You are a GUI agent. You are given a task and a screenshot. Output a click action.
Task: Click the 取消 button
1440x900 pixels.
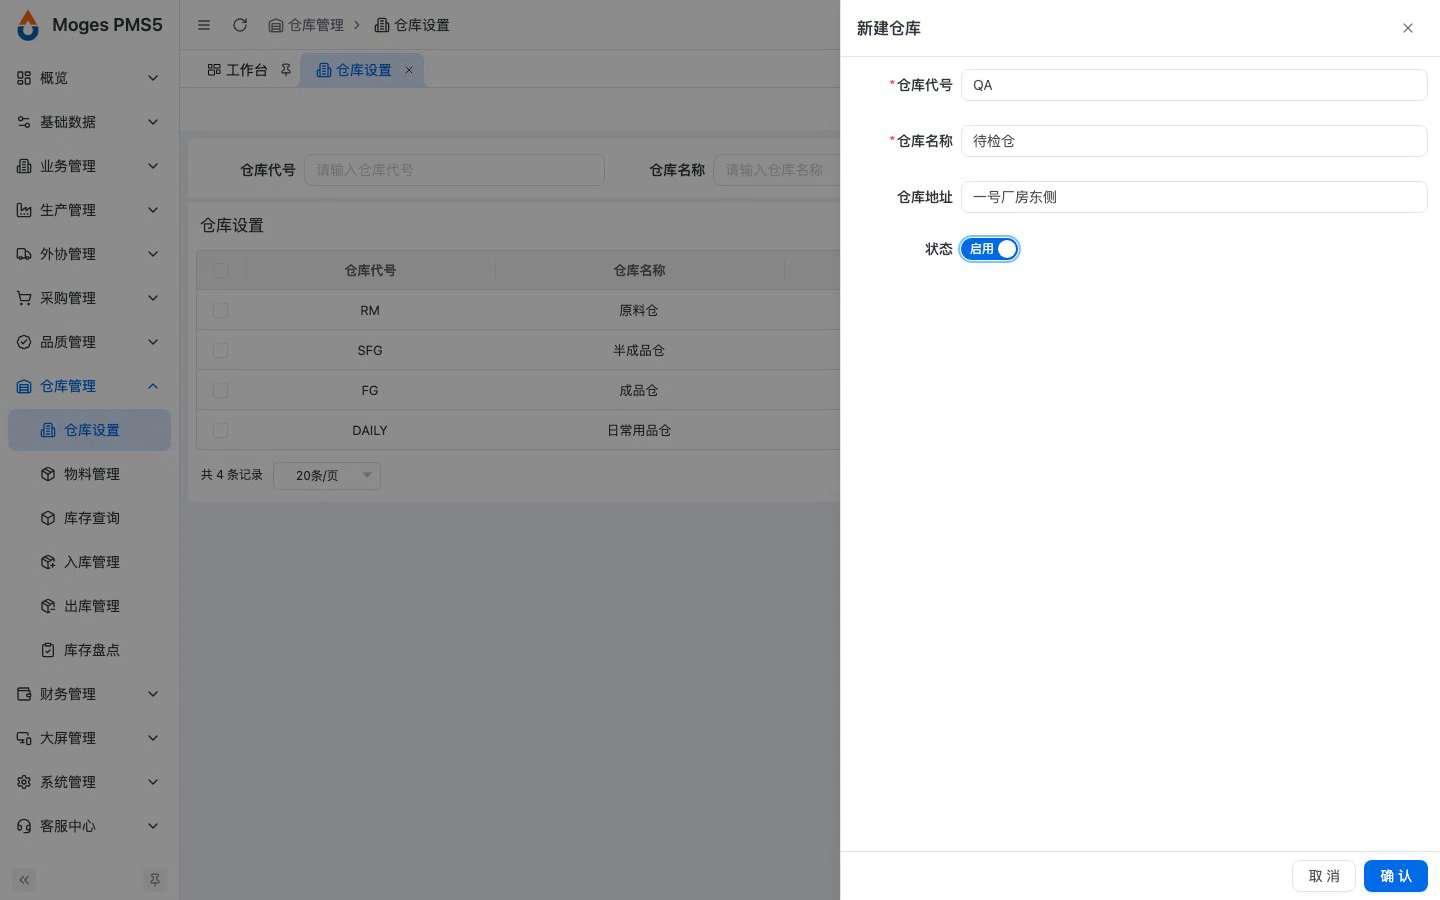click(x=1324, y=876)
